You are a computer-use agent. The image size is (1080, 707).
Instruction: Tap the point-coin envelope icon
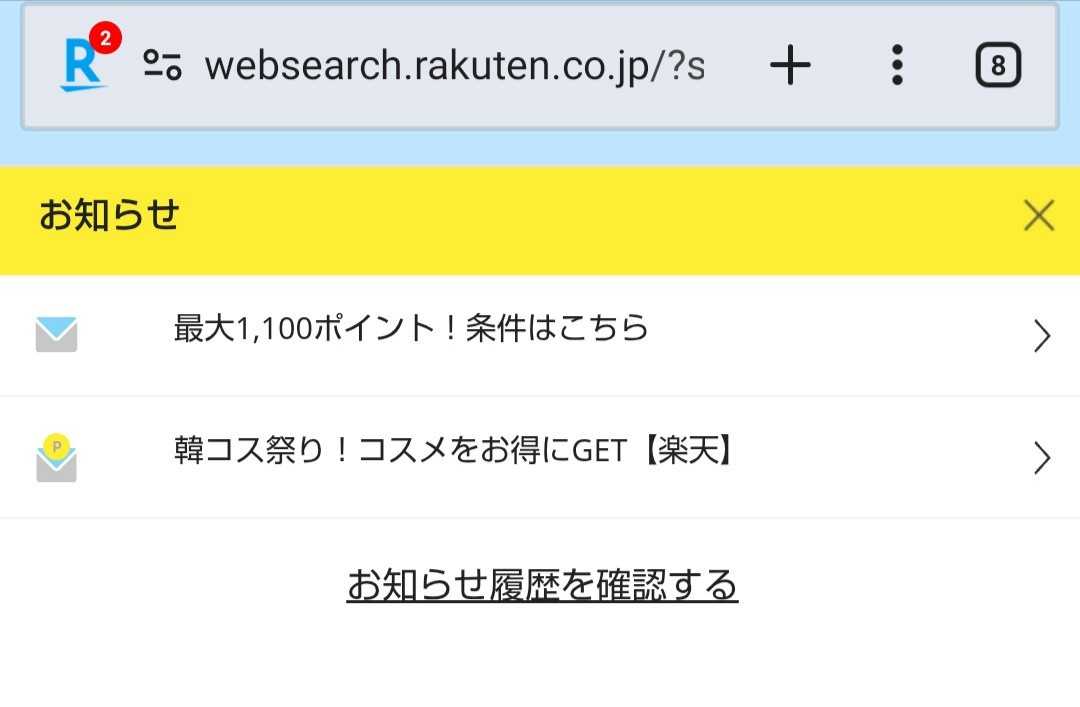point(56,457)
